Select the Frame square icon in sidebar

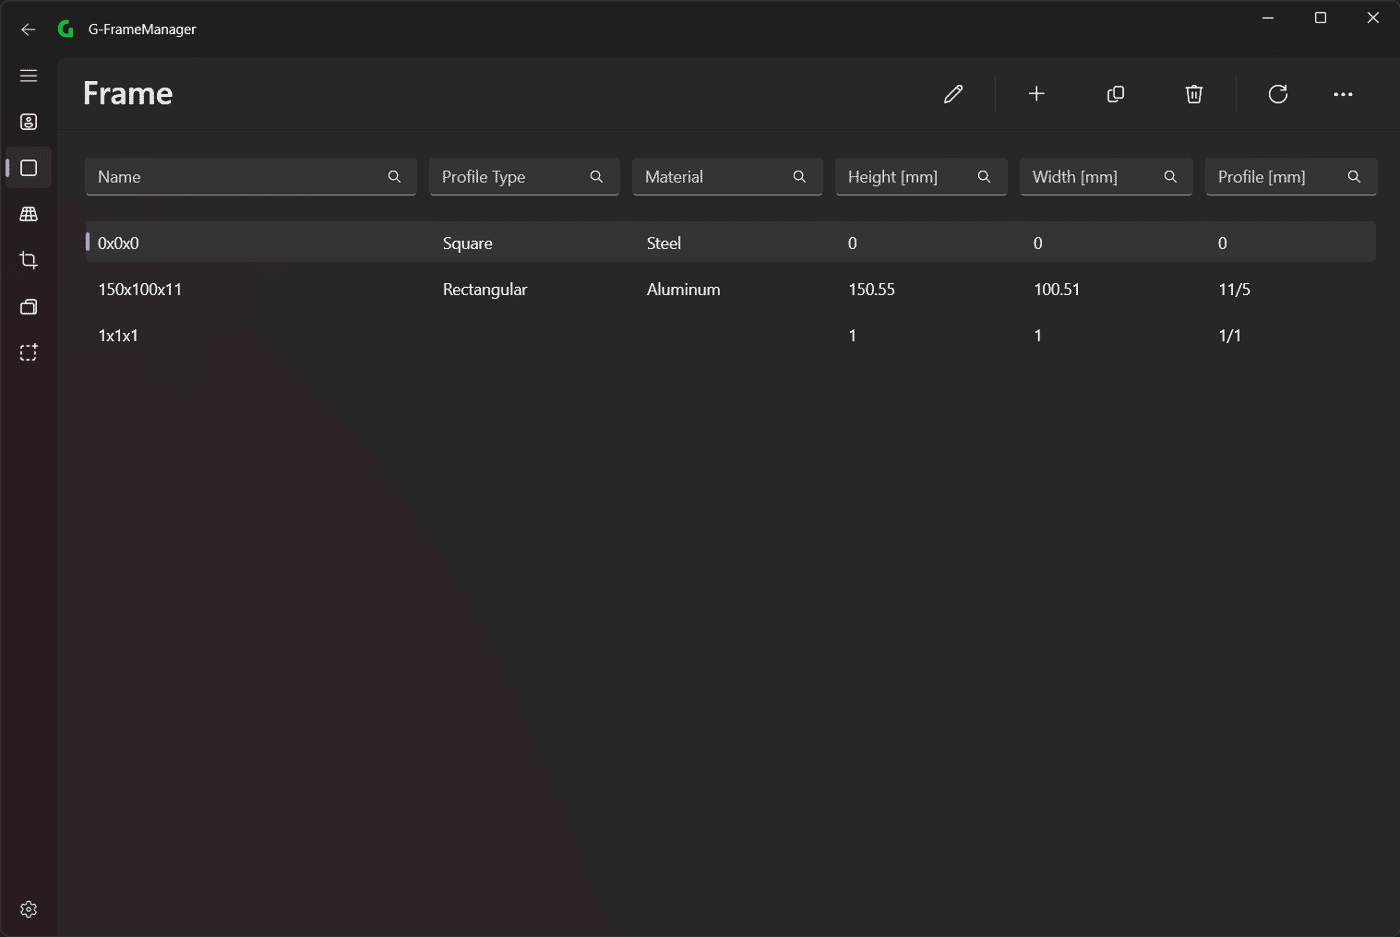click(29, 168)
